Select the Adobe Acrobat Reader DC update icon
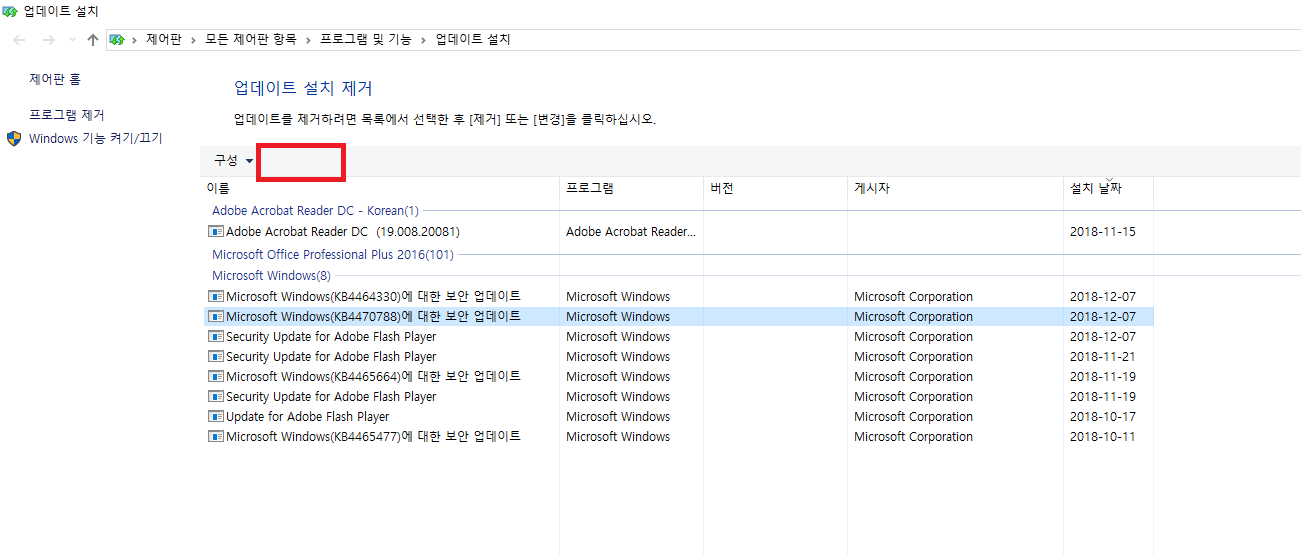 (x=216, y=232)
